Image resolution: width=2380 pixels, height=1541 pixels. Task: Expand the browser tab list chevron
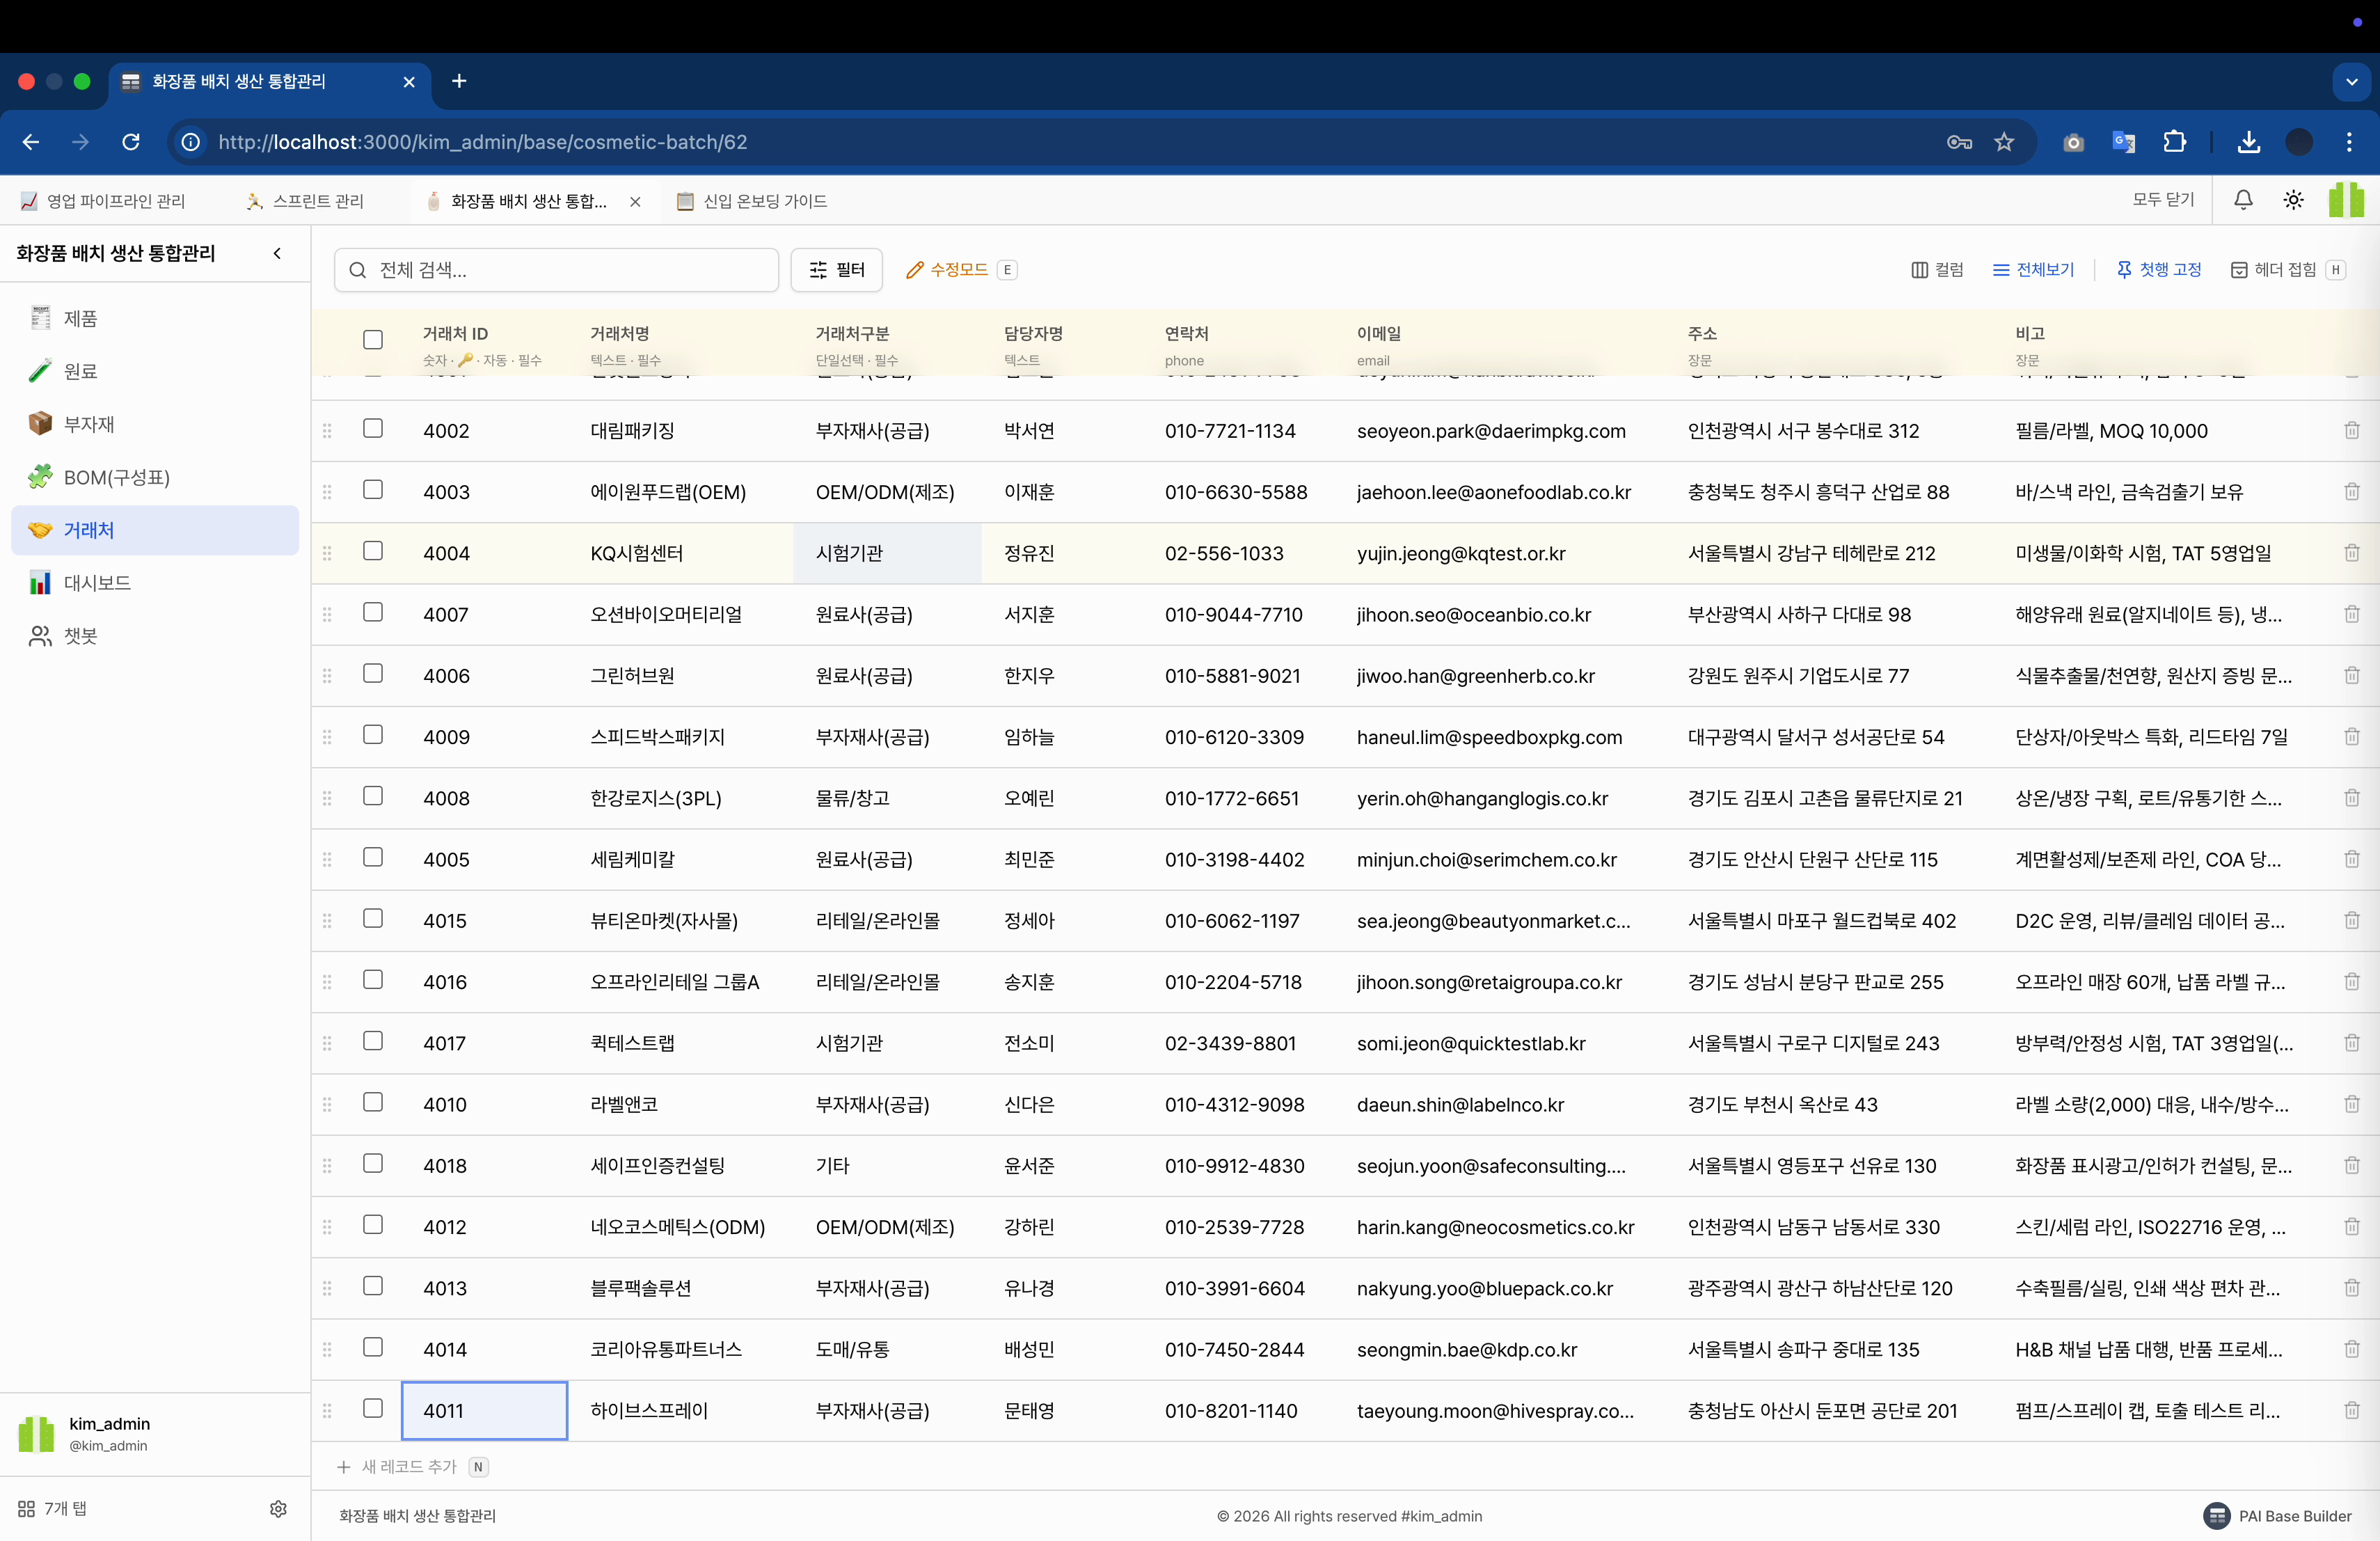coord(2351,82)
